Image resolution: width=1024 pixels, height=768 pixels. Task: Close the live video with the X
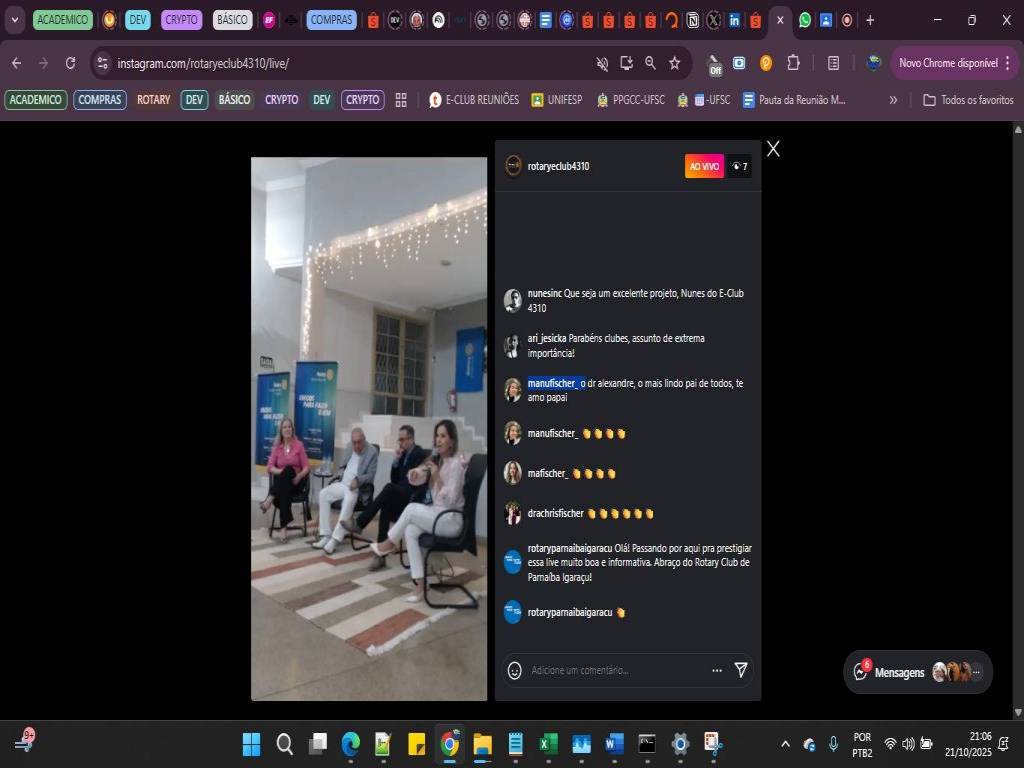point(773,149)
